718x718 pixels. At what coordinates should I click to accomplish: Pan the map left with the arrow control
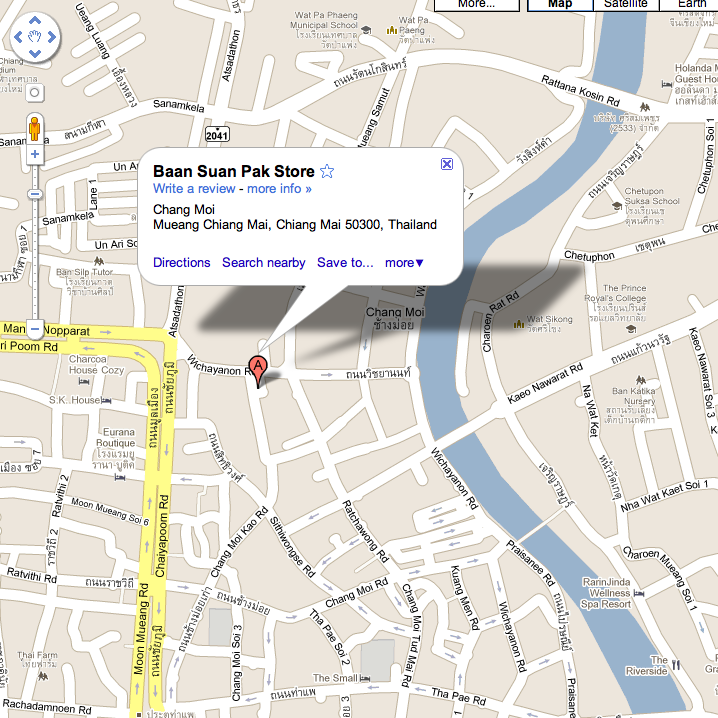[18, 37]
